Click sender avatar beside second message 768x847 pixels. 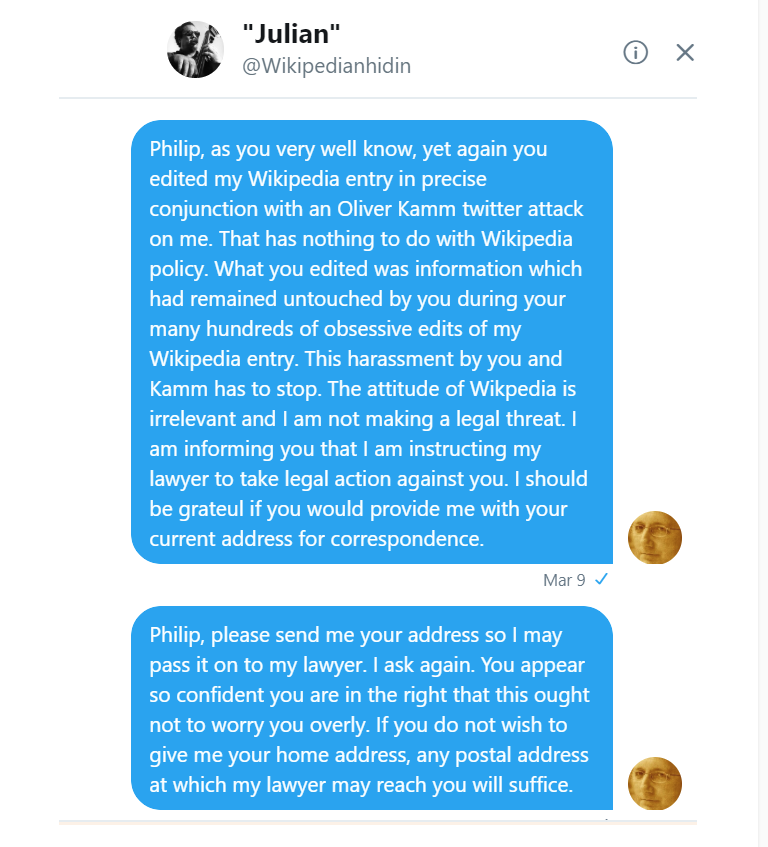click(x=655, y=783)
